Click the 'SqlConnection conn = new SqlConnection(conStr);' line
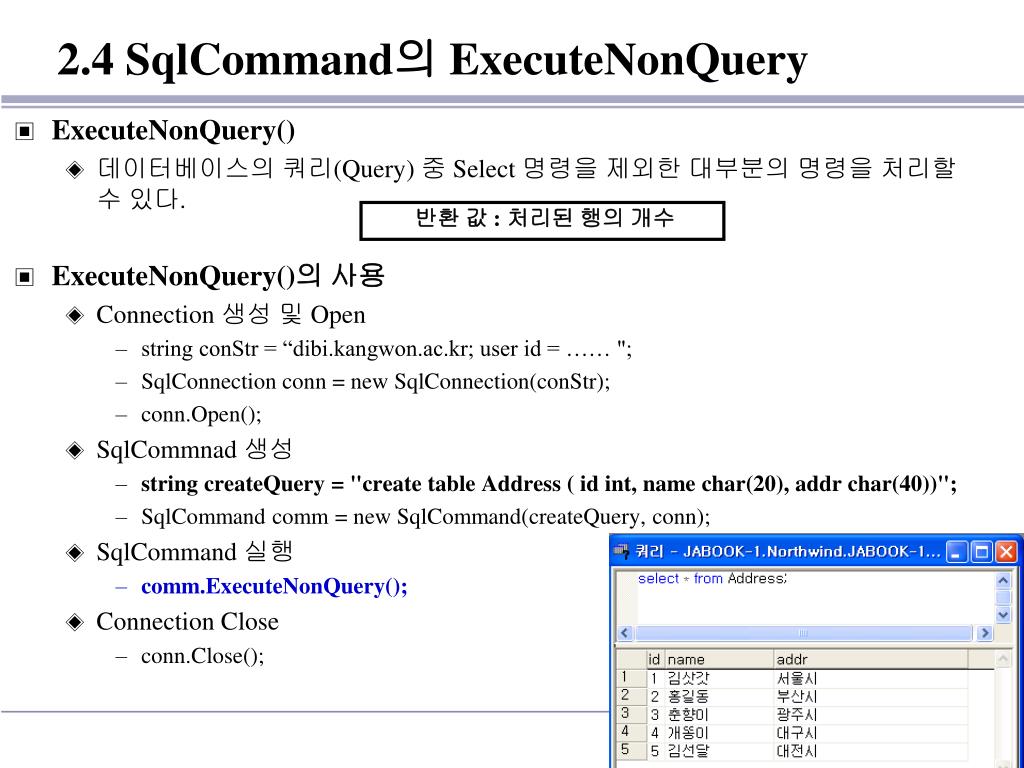 pos(376,381)
